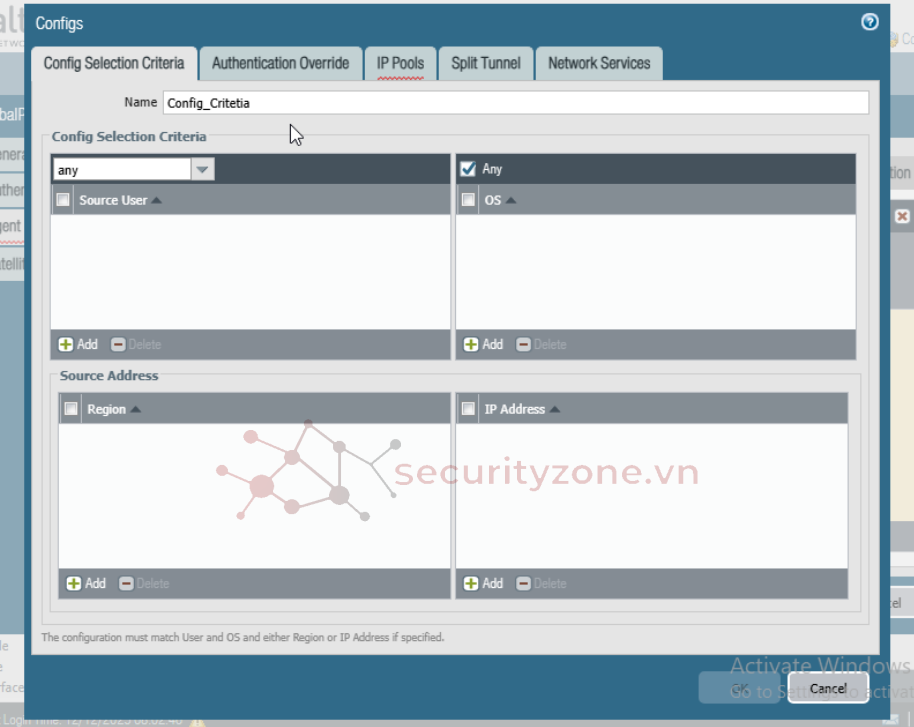Image resolution: width=914 pixels, height=727 pixels.
Task: Click the help question mark icon
Action: pos(869,22)
